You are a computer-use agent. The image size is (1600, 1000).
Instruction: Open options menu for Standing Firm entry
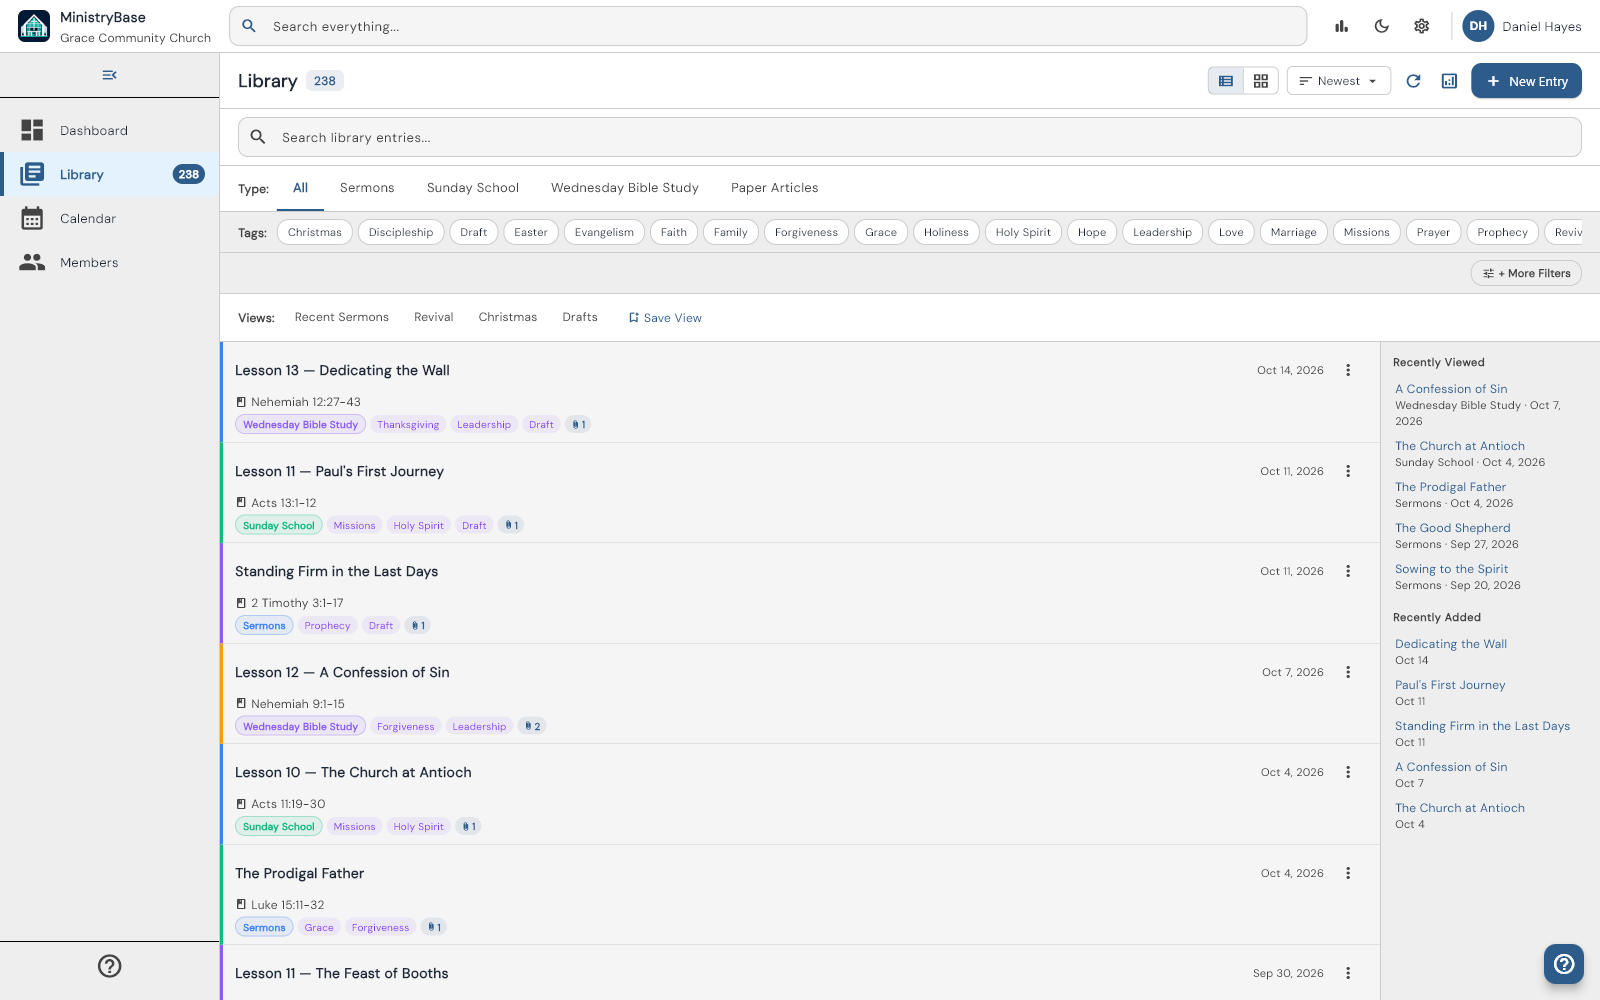pyautogui.click(x=1348, y=571)
